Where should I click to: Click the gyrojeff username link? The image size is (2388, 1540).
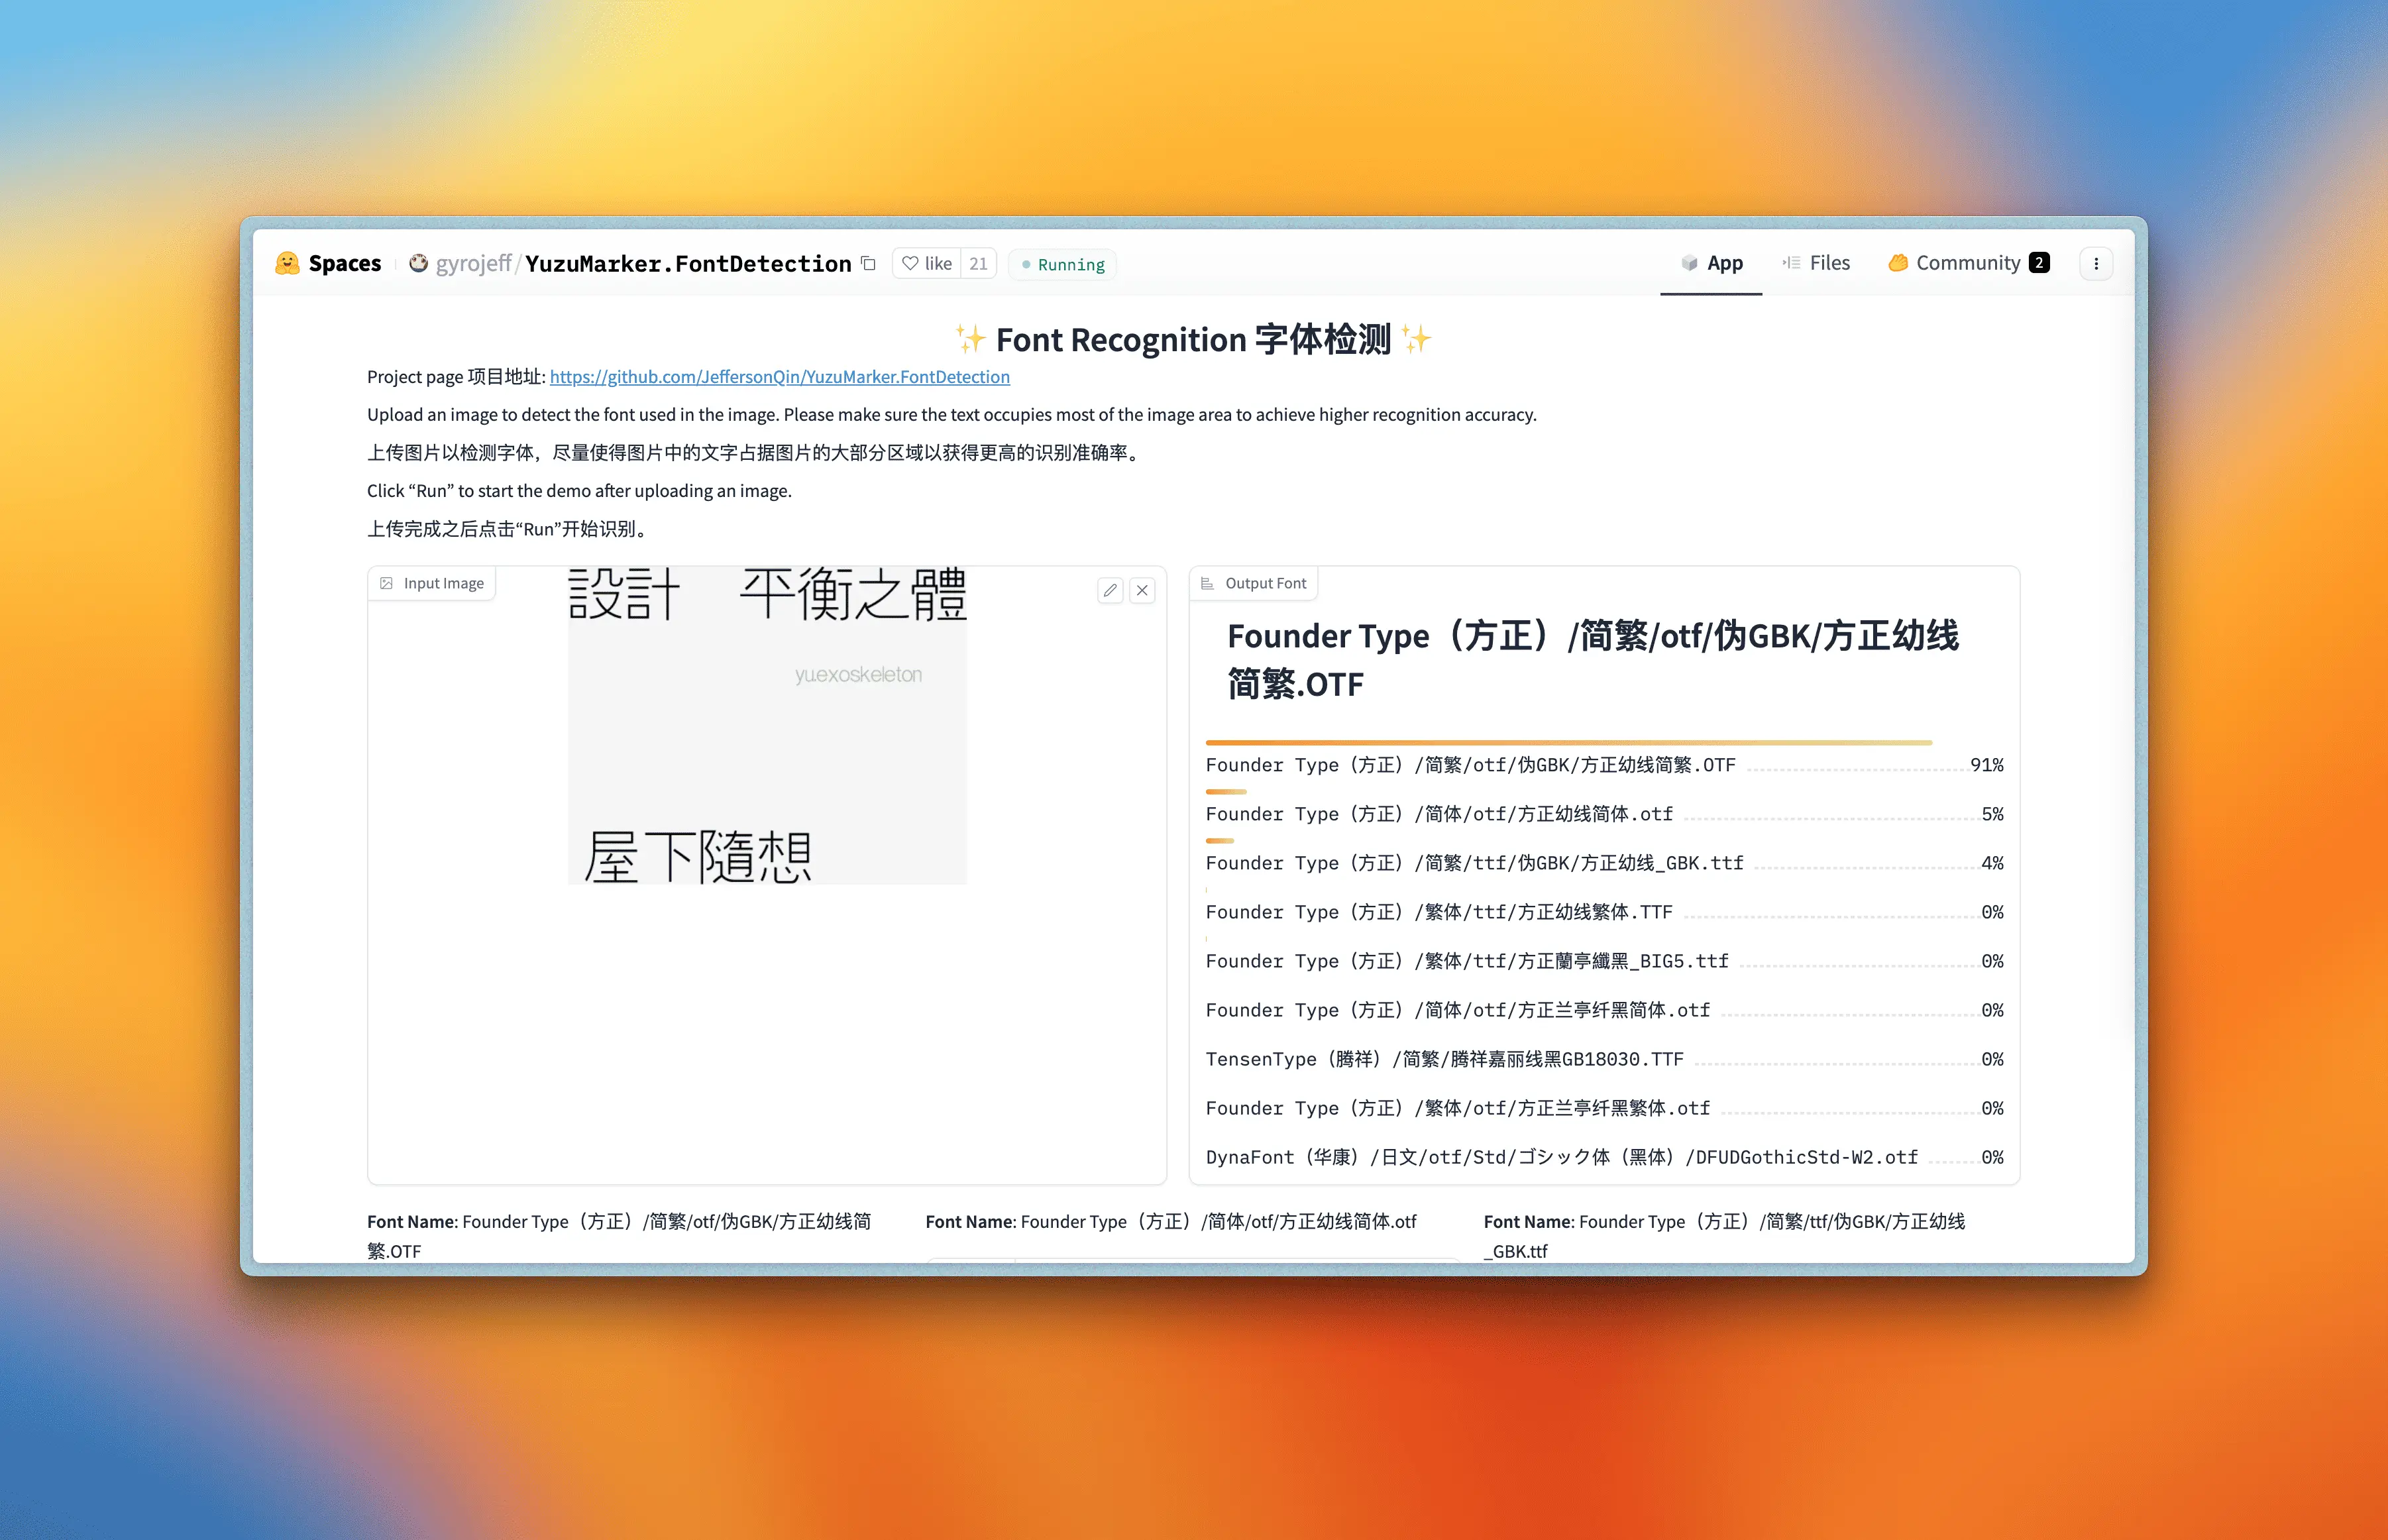473,263
